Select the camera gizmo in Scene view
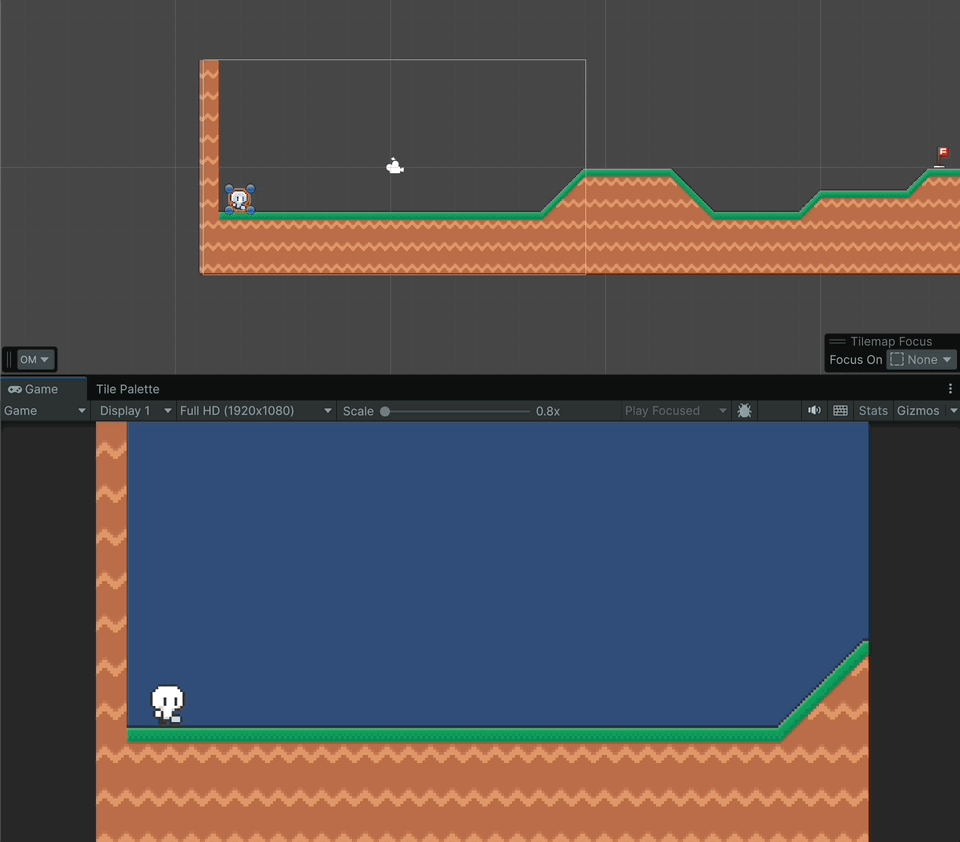 click(395, 166)
